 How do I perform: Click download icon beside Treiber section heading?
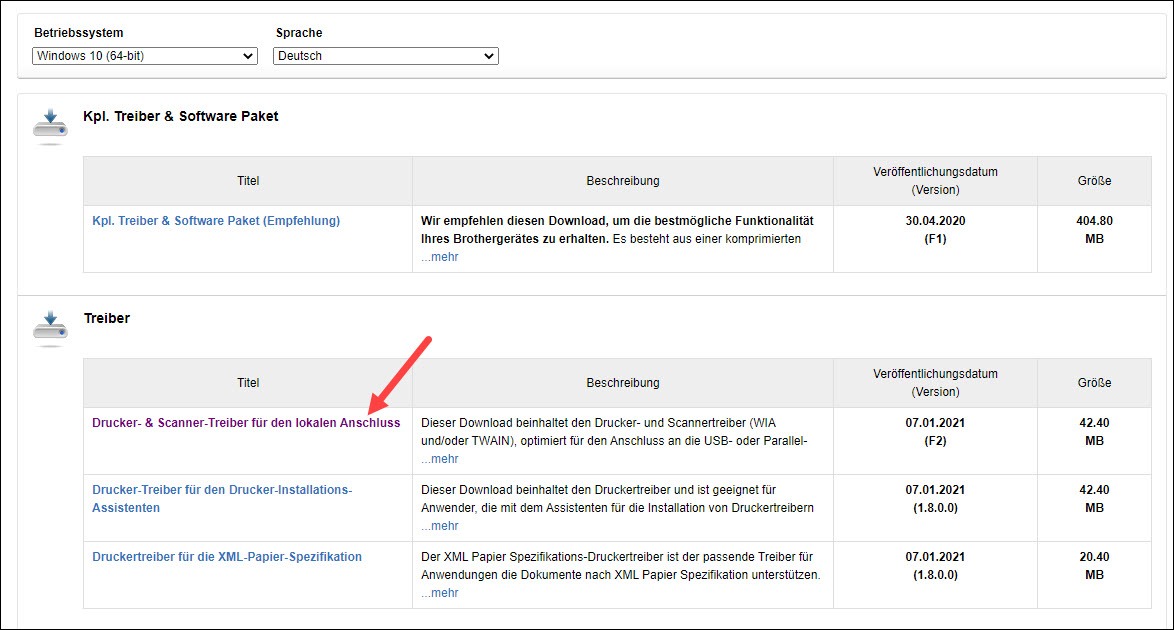click(x=50, y=328)
